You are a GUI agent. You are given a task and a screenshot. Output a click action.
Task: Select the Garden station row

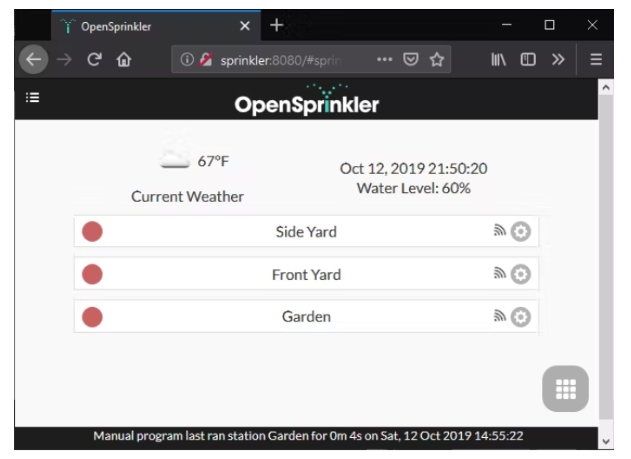point(306,317)
